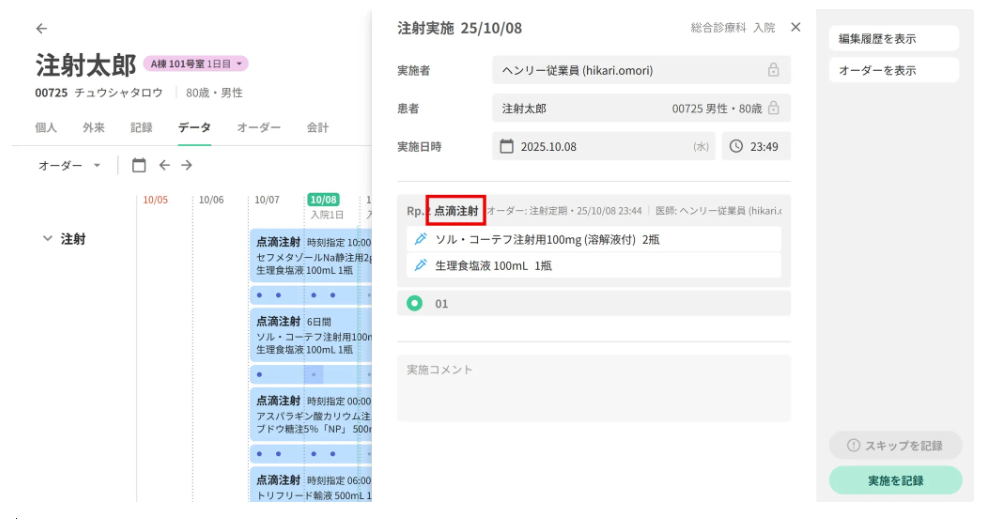Collapse the 注射 section
The width and height of the screenshot is (997, 519).
click(x=47, y=239)
